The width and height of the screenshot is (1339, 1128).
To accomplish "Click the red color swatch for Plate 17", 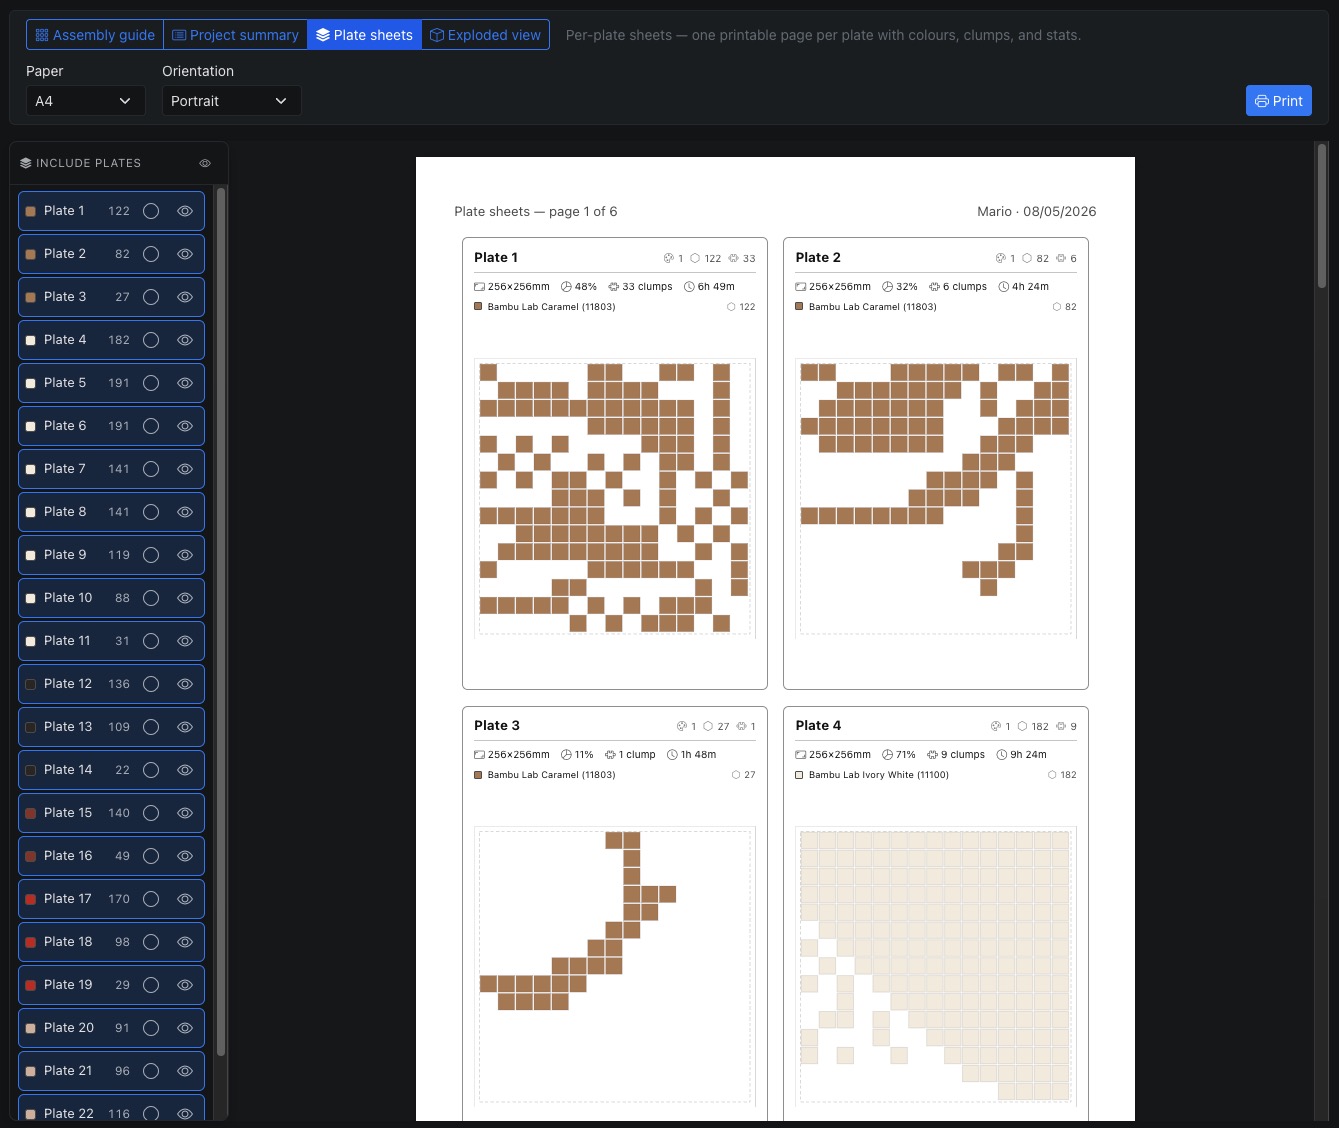I will [x=31, y=899].
